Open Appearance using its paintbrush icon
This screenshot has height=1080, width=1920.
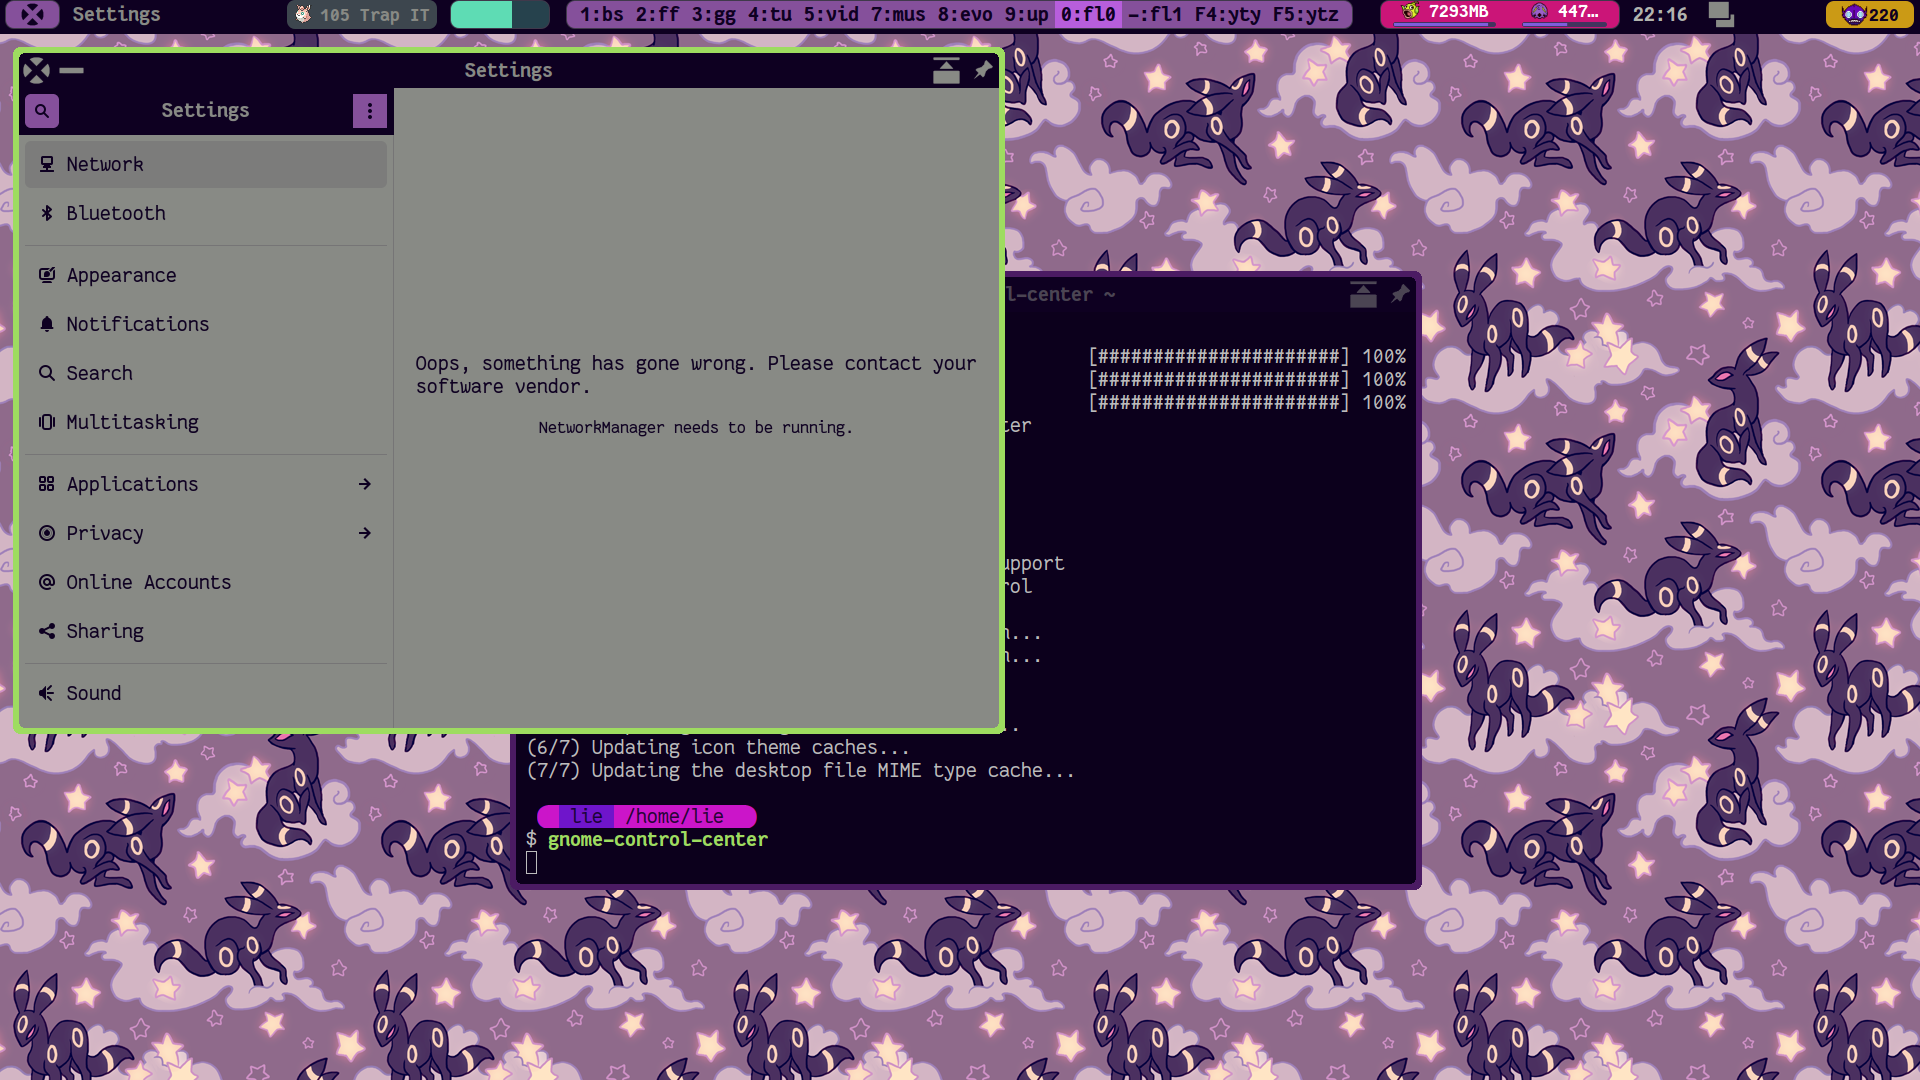click(x=46, y=274)
